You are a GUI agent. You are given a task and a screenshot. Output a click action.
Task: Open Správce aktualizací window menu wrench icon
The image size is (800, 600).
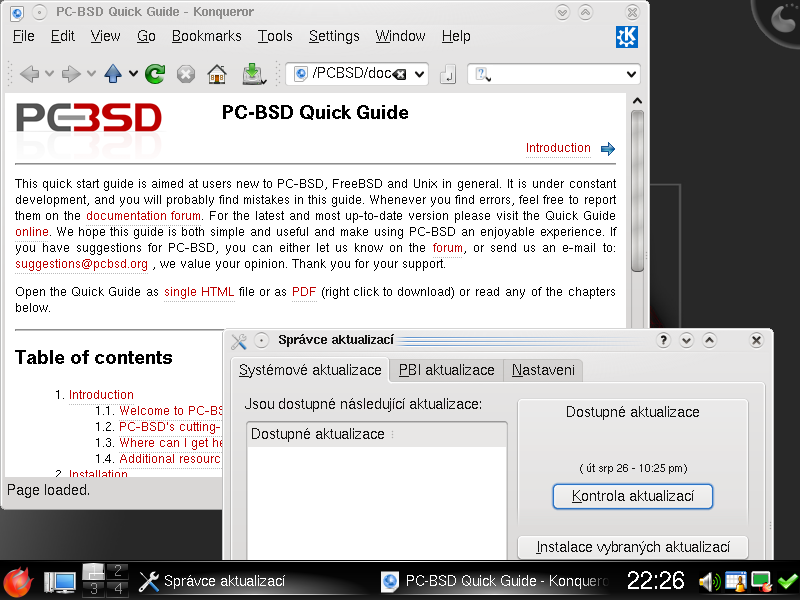point(238,341)
